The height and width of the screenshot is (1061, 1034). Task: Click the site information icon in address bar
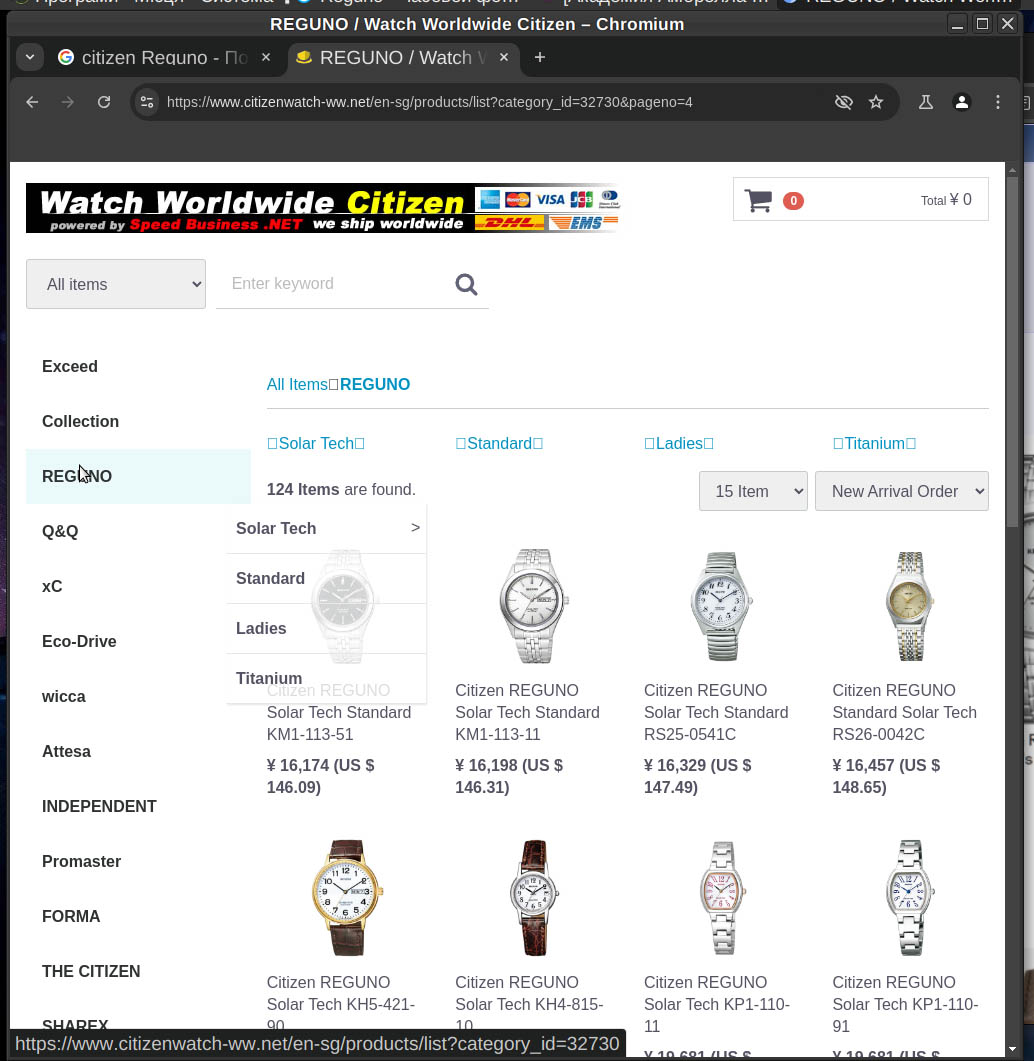147,102
